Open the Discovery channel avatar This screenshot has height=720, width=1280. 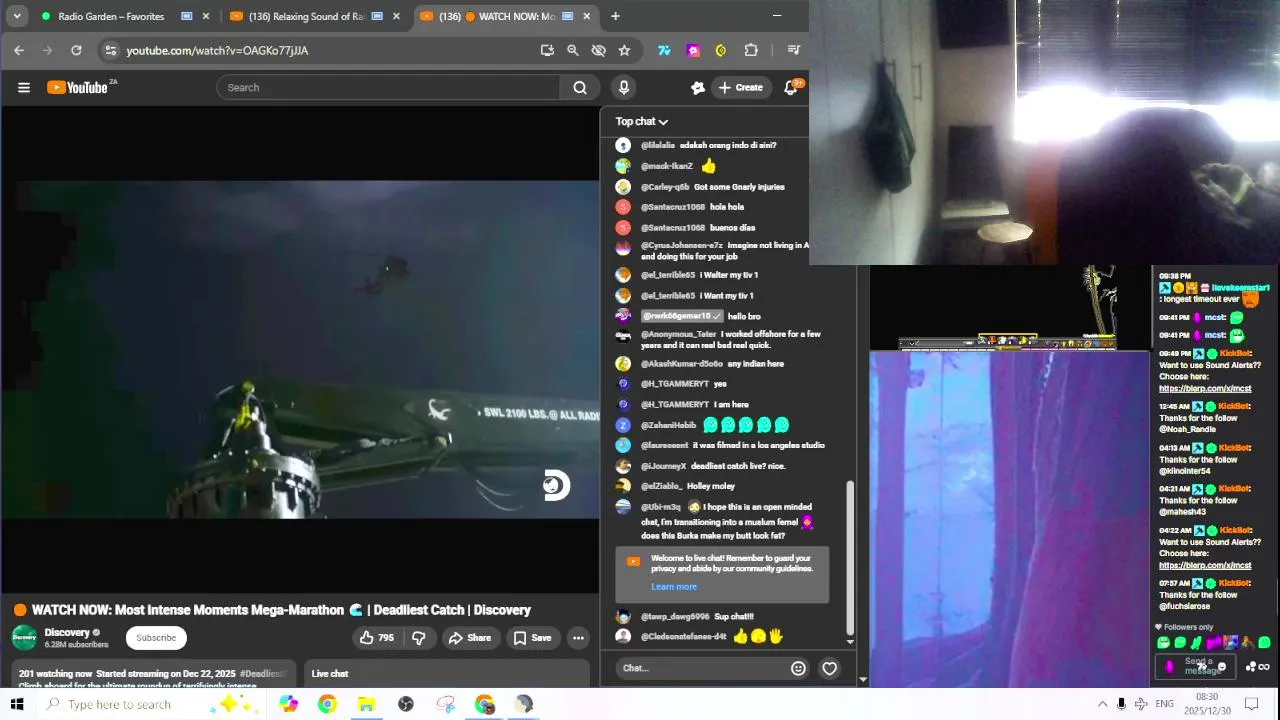point(24,638)
